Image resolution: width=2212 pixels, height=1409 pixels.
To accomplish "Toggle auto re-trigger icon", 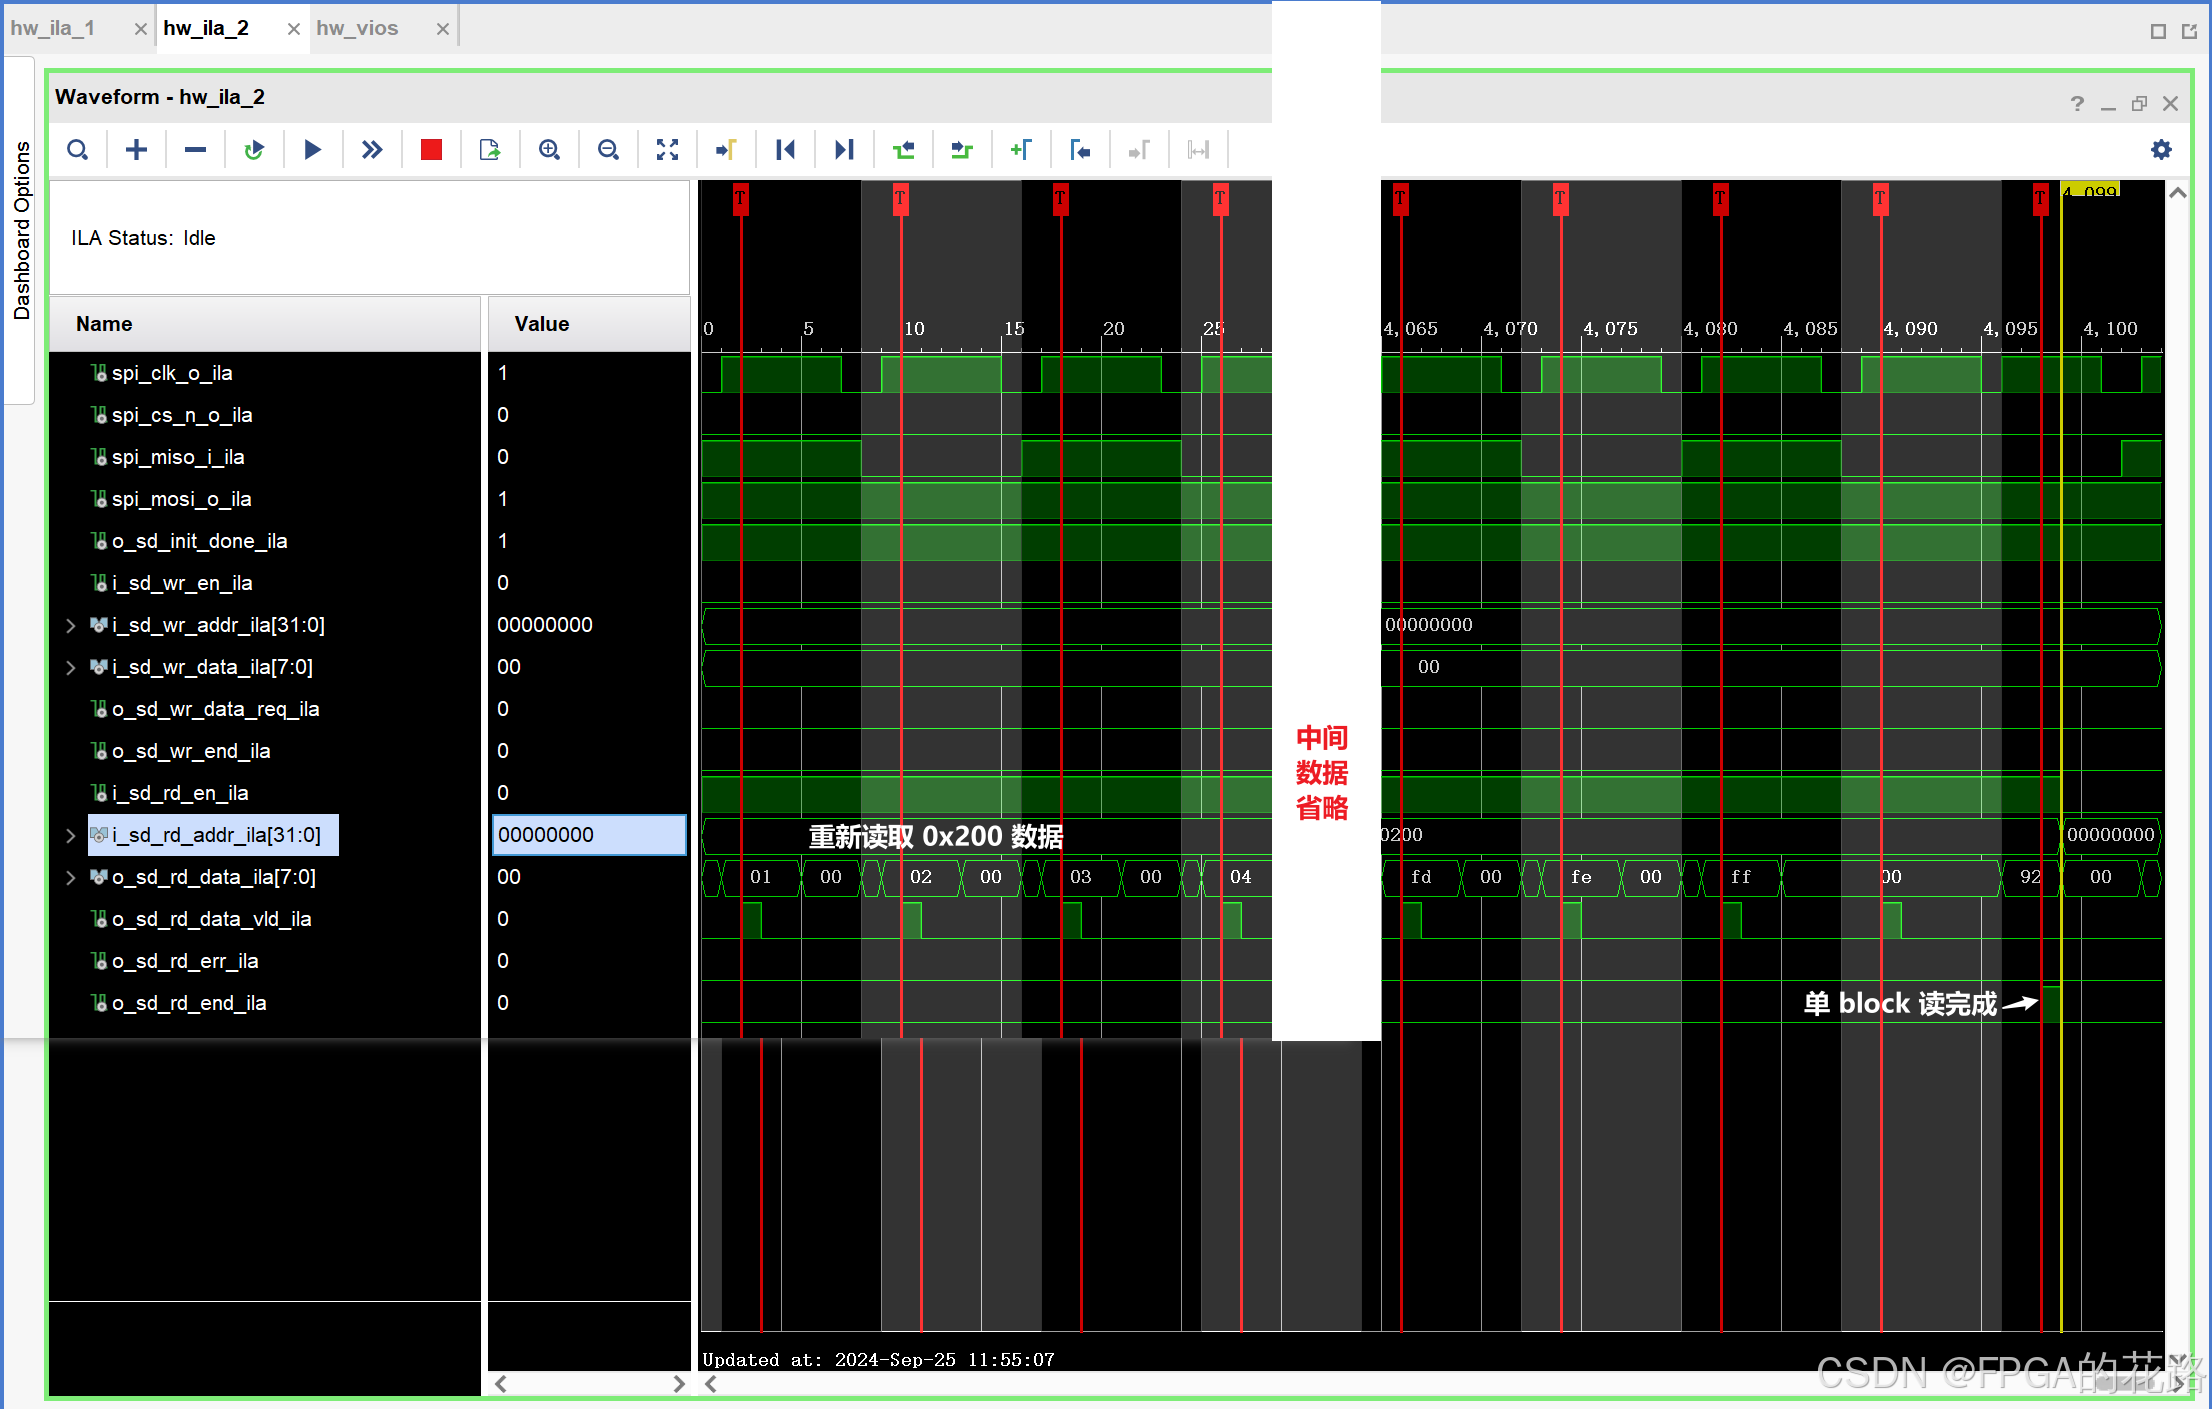I will [254, 150].
